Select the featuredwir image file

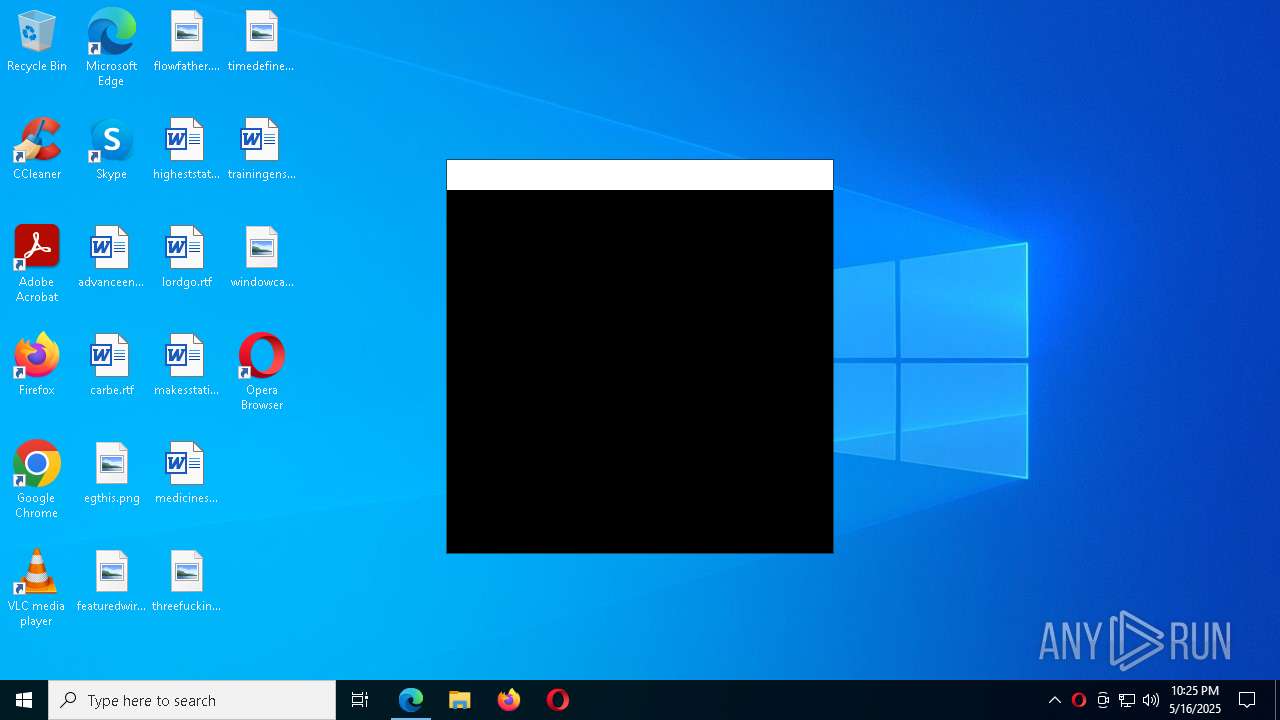coord(111,582)
